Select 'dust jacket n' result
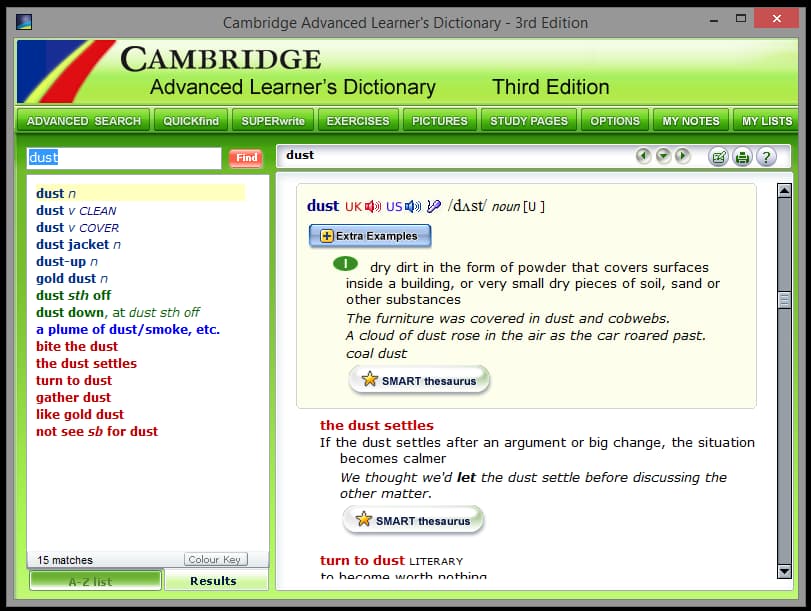 click(78, 244)
